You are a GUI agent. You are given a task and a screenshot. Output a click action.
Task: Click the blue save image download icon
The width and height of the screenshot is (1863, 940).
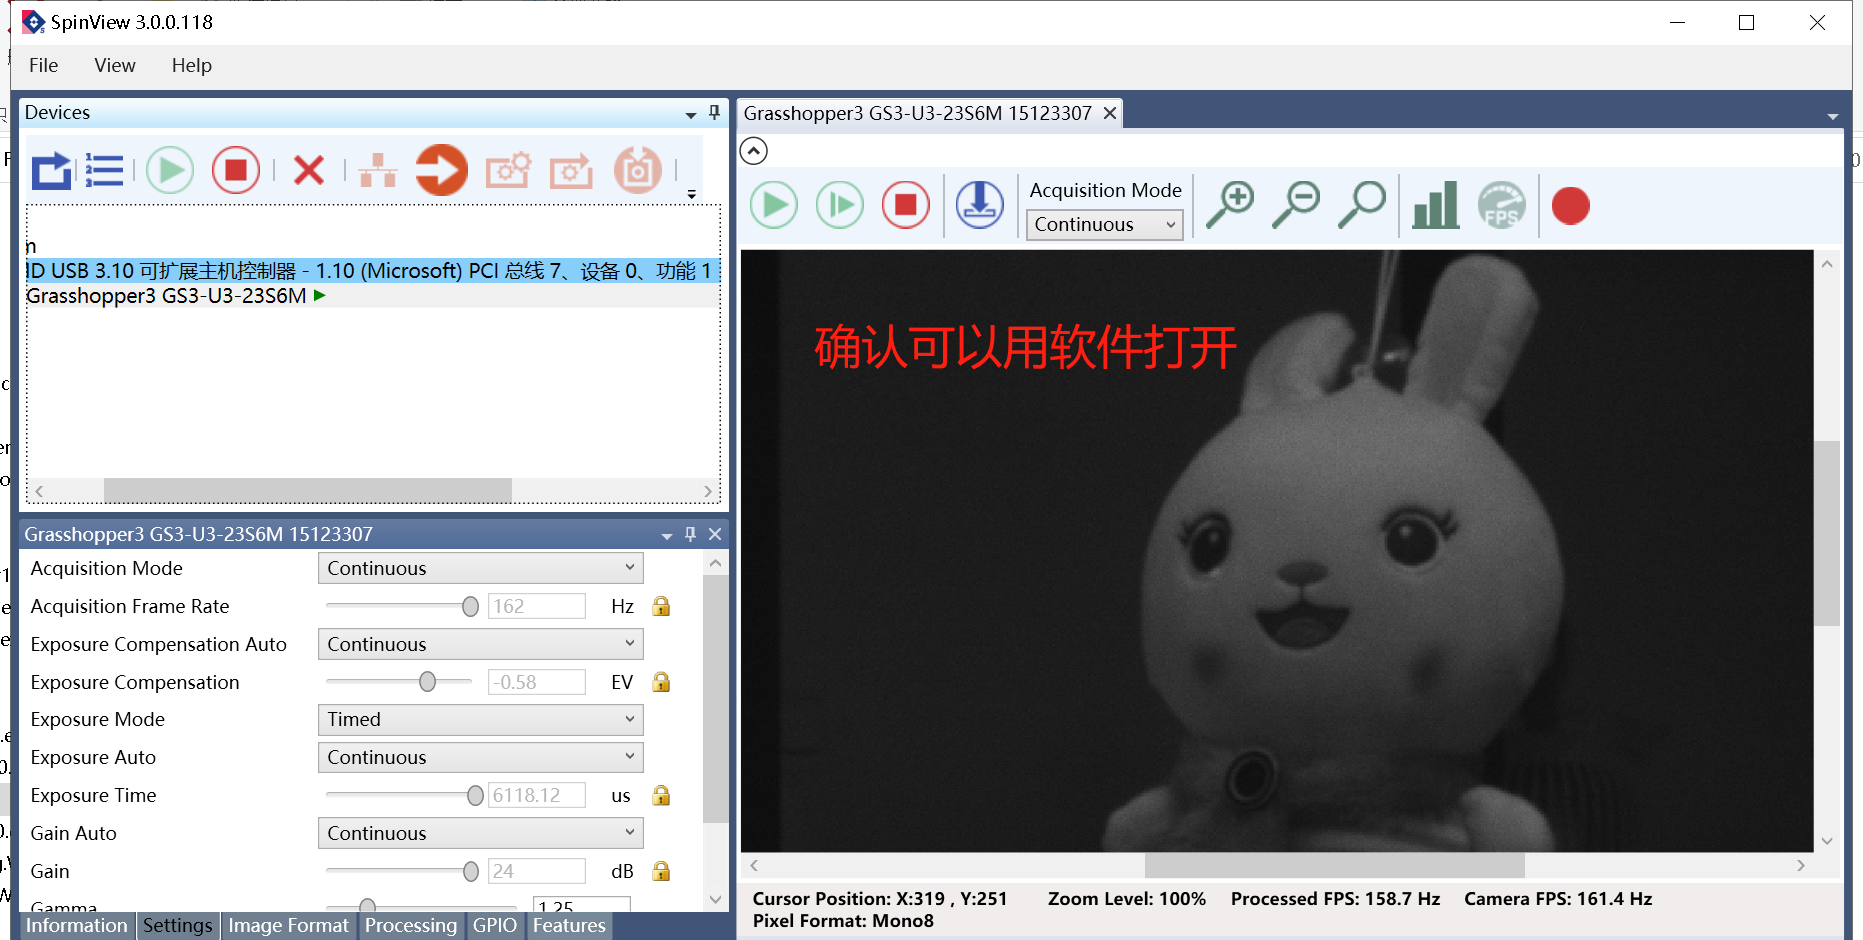click(980, 205)
